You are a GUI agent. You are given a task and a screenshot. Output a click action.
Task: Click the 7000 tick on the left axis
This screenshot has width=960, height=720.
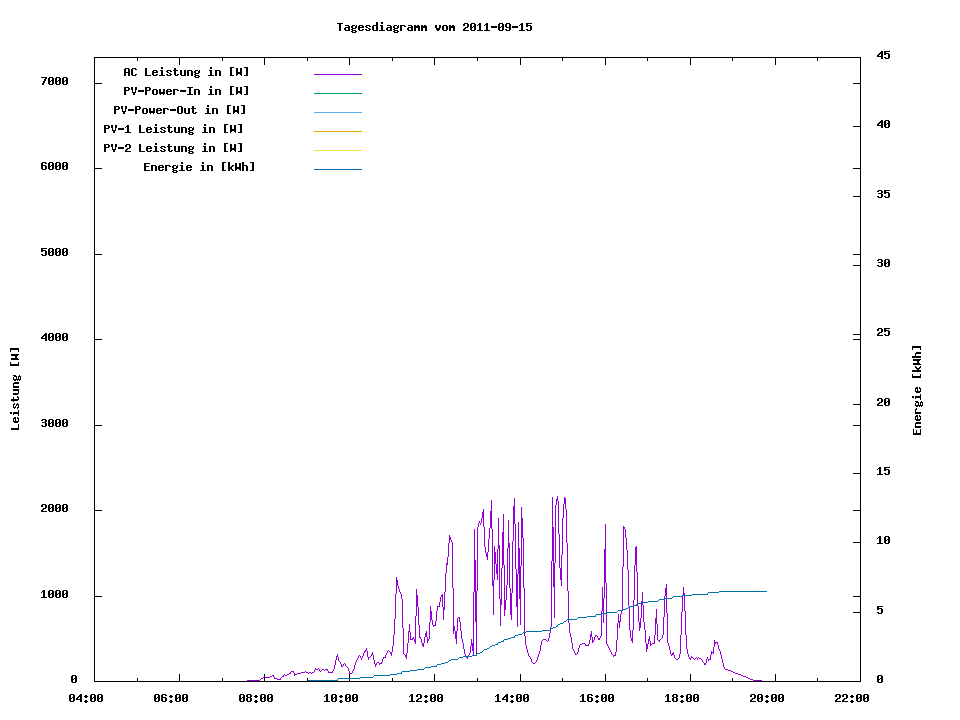(x=54, y=81)
